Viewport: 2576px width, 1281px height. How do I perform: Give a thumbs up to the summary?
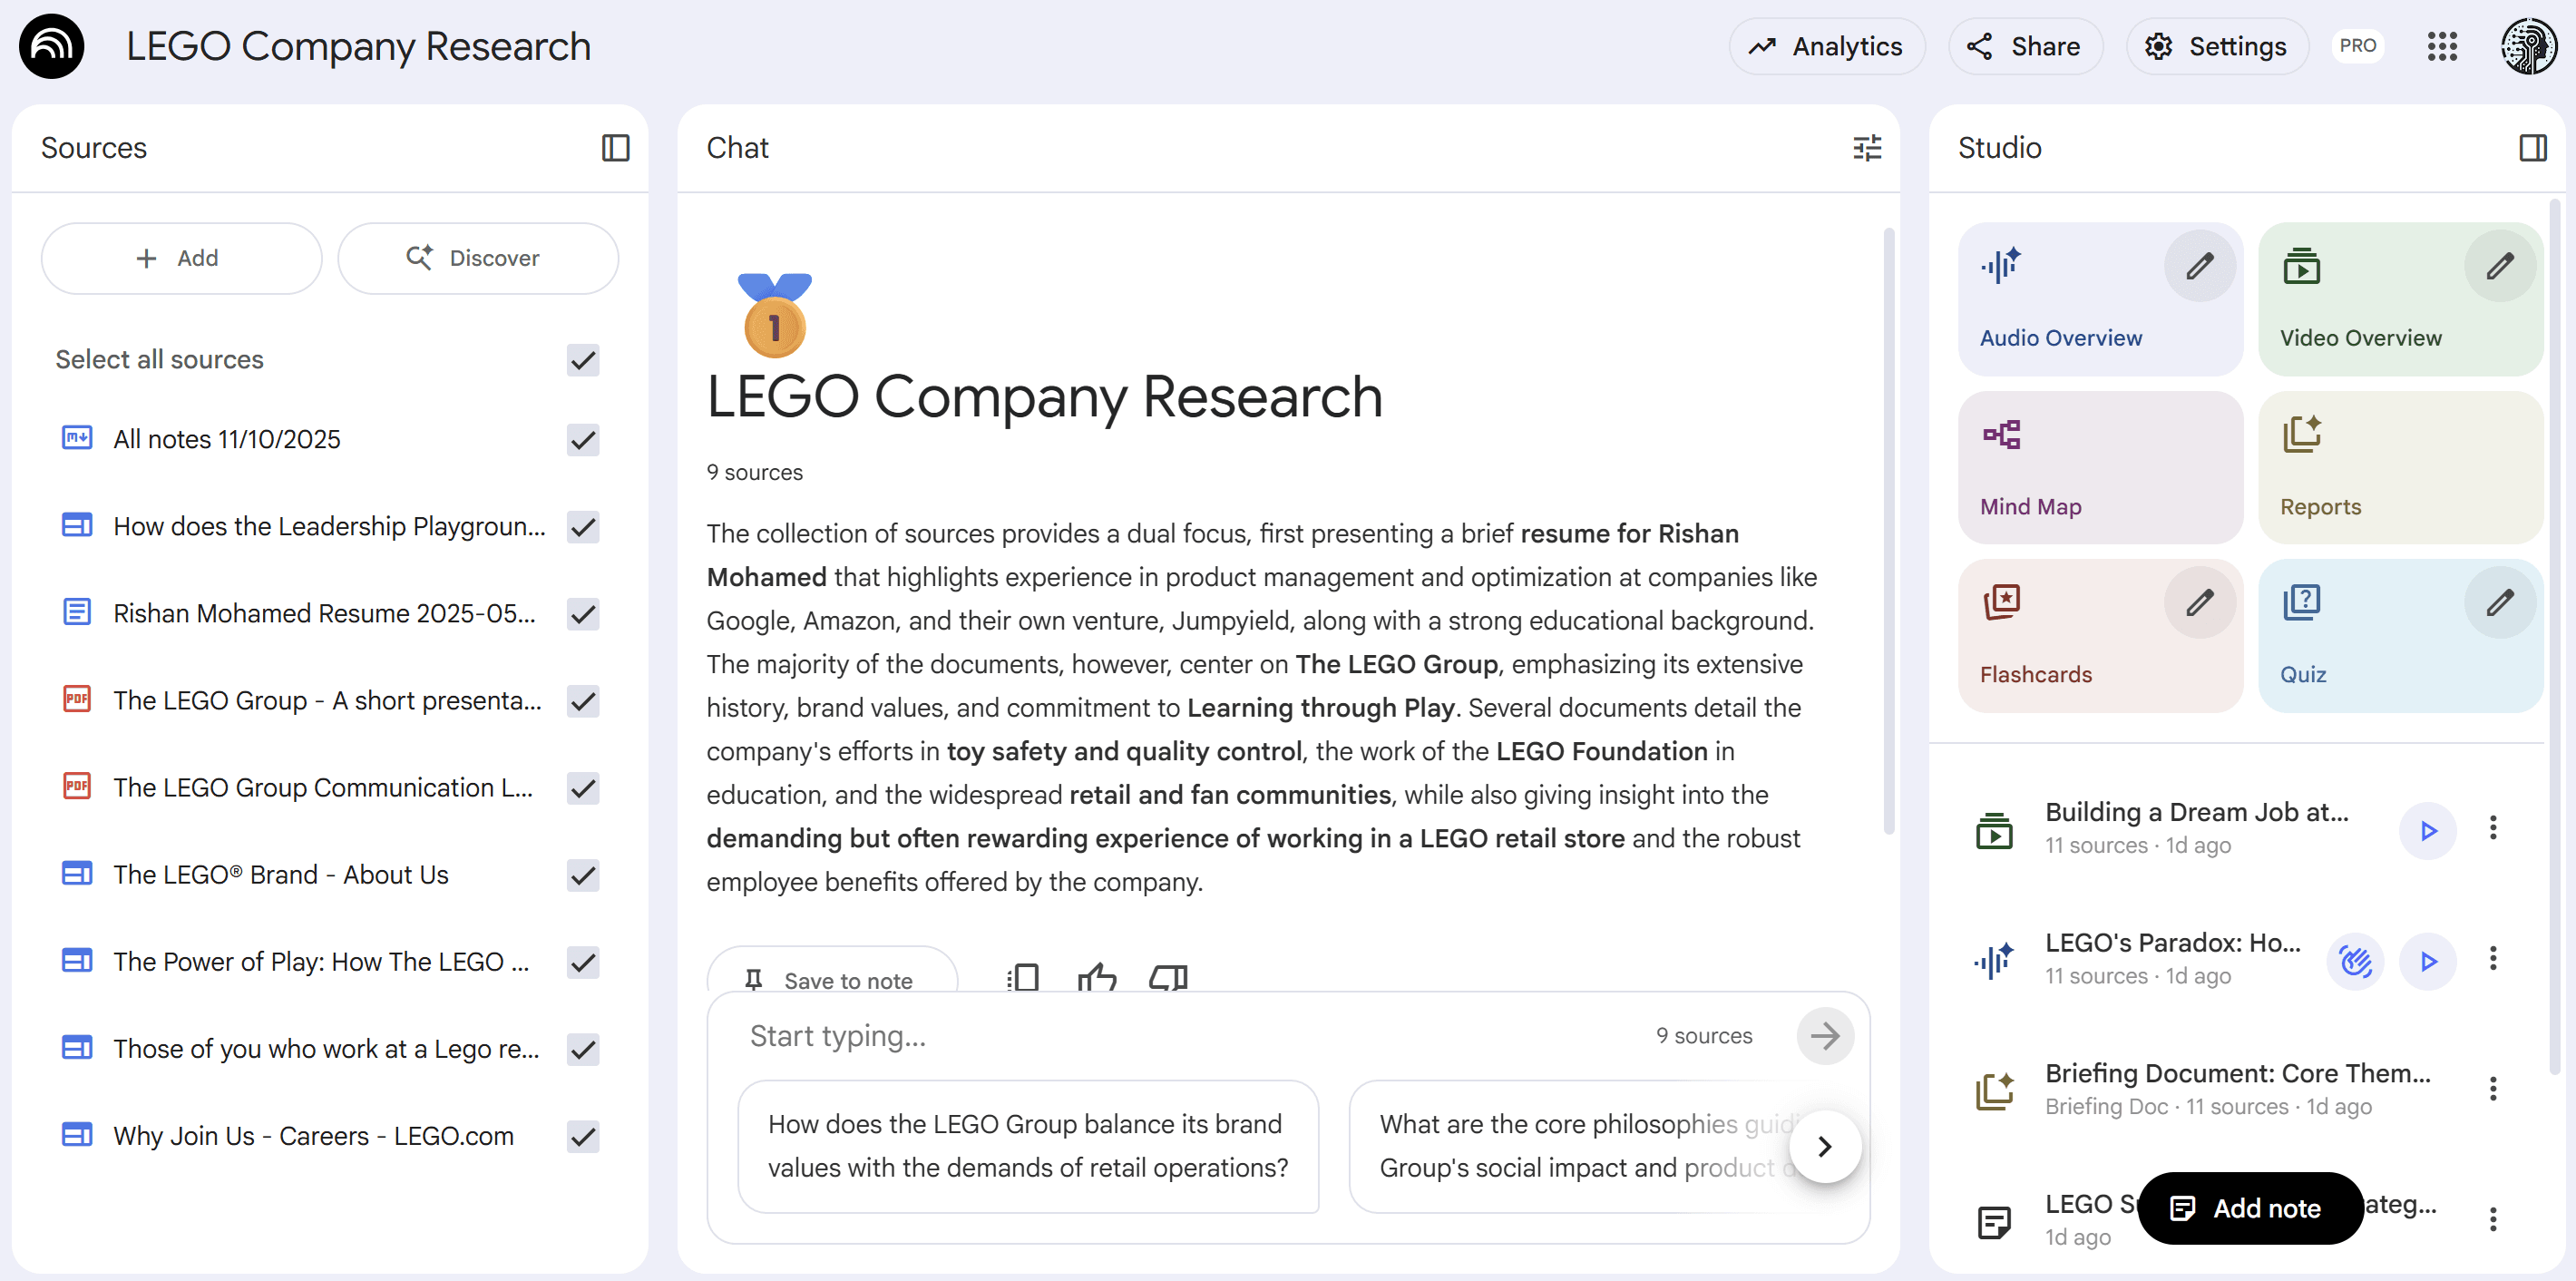click(x=1097, y=979)
